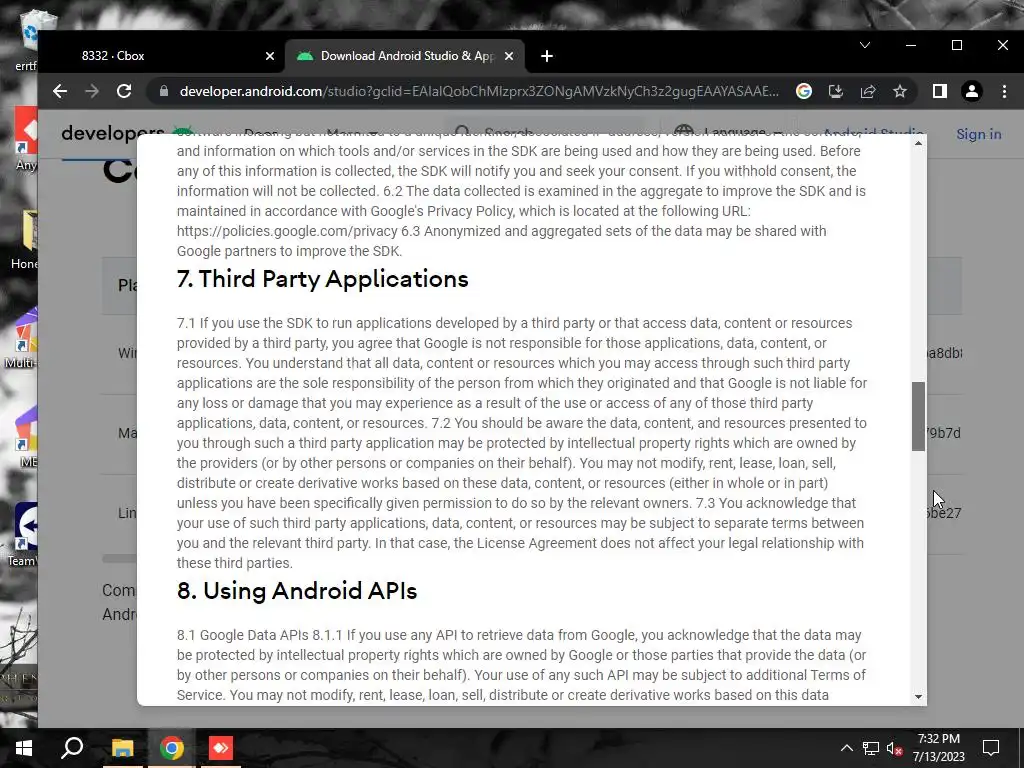
Task: Share this page via the share icon
Action: 868,91
